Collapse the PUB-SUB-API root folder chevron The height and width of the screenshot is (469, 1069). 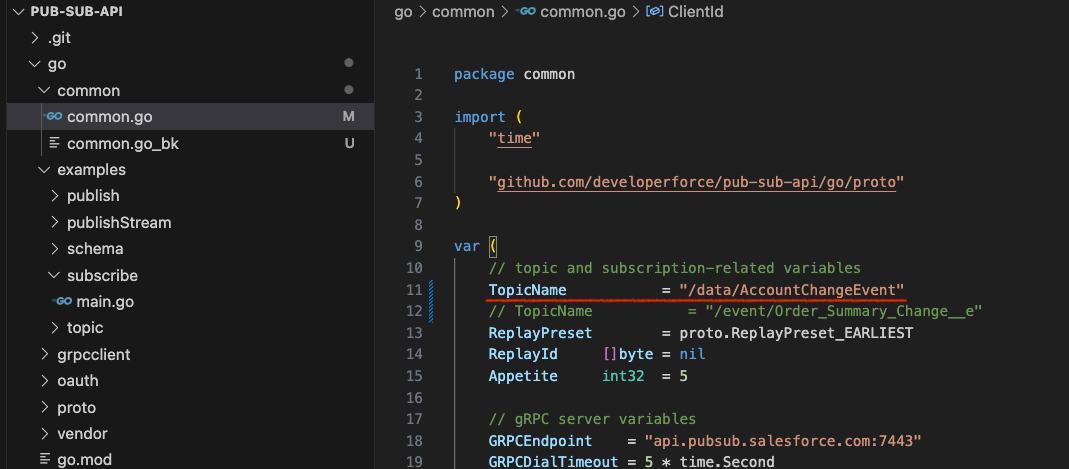pos(19,12)
